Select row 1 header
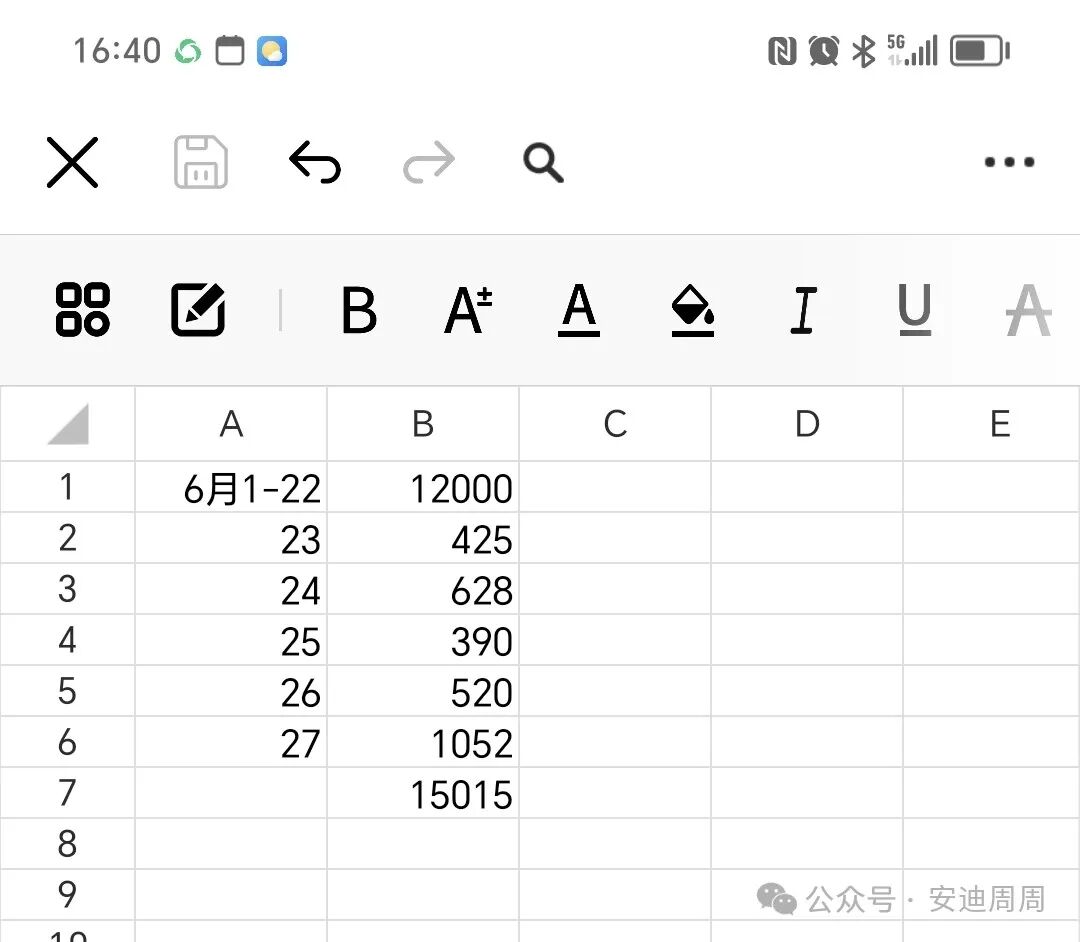Image resolution: width=1080 pixels, height=942 pixels. pos(67,487)
